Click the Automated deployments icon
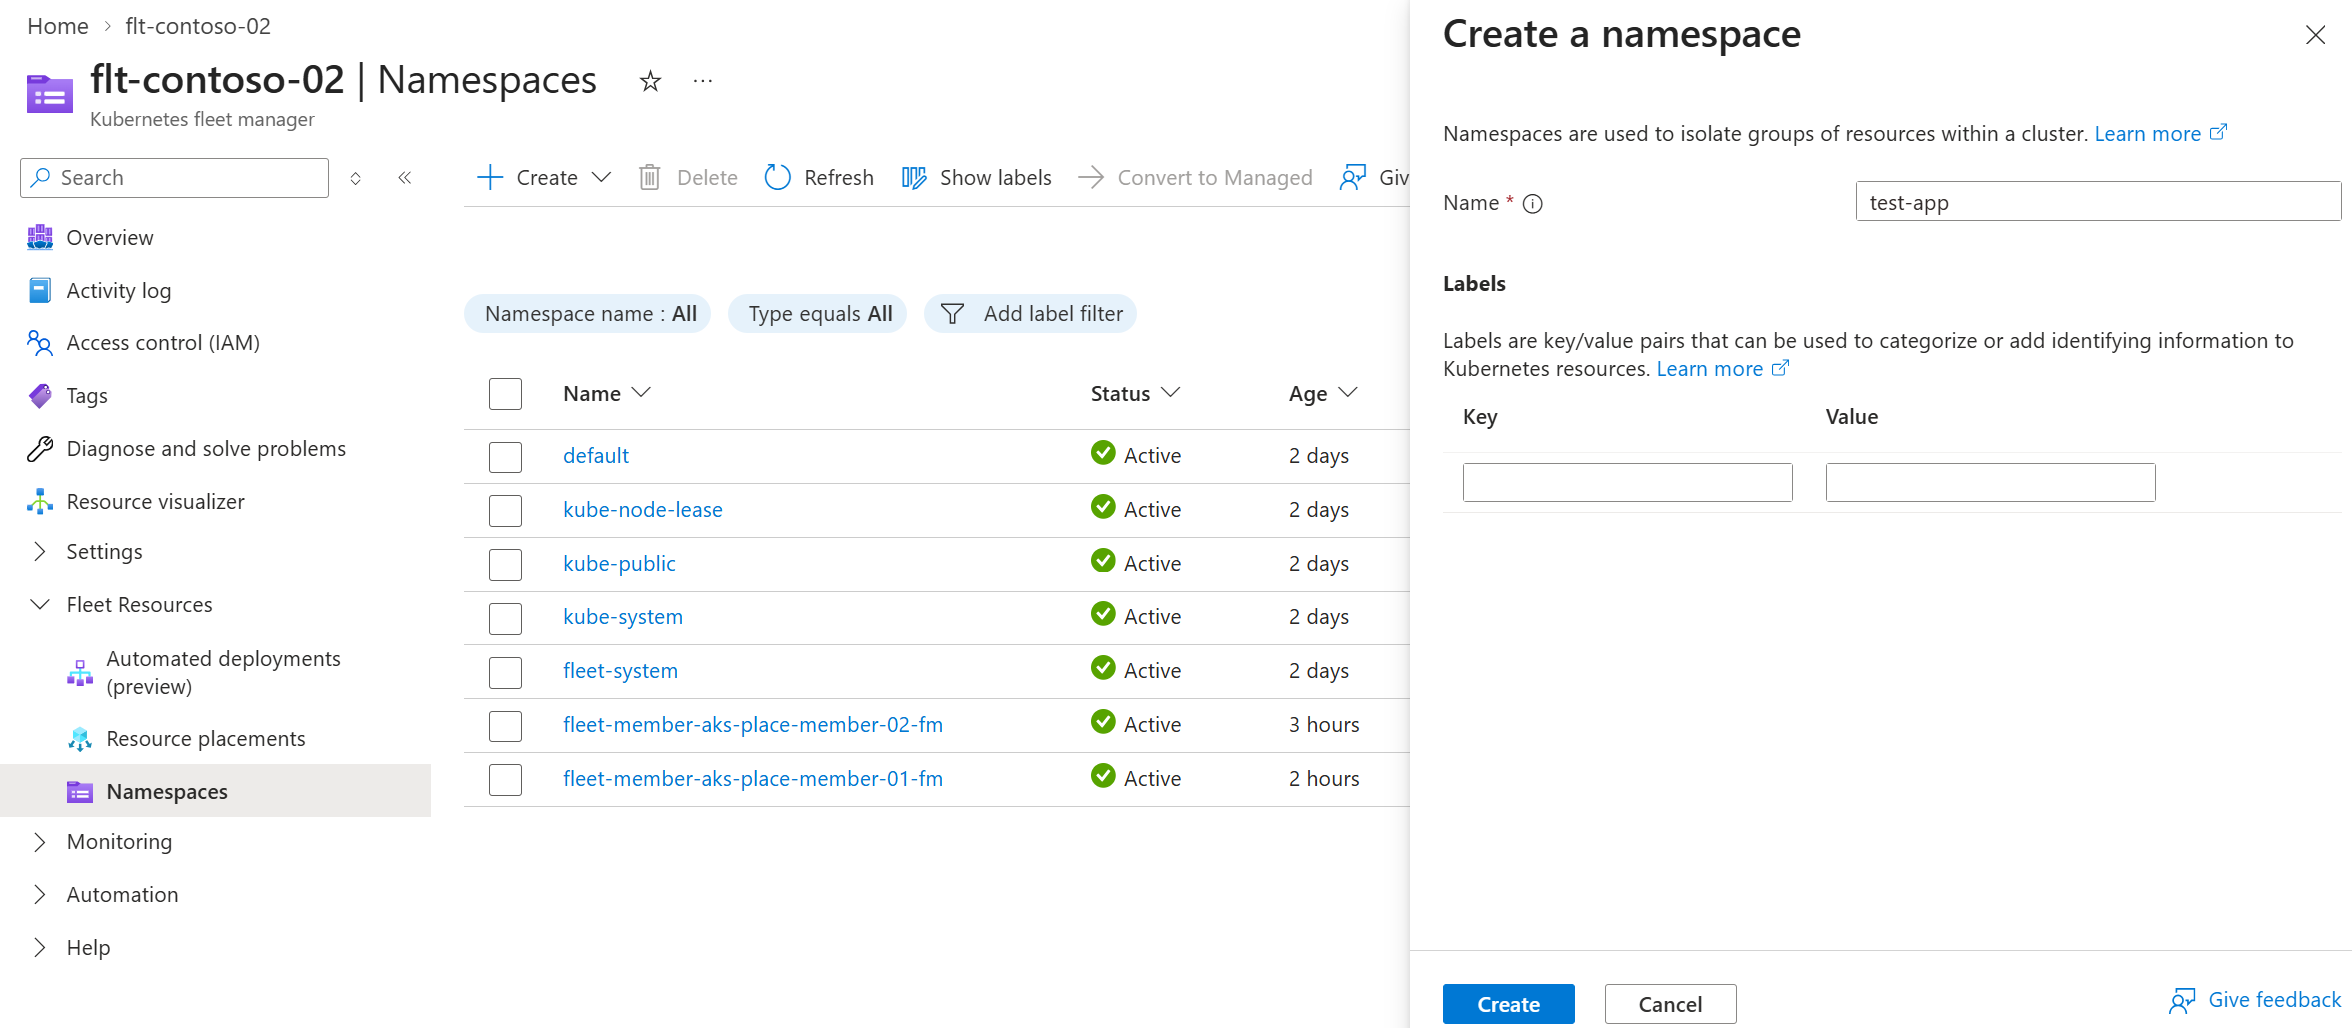Image resolution: width=2352 pixels, height=1028 pixels. 80,673
